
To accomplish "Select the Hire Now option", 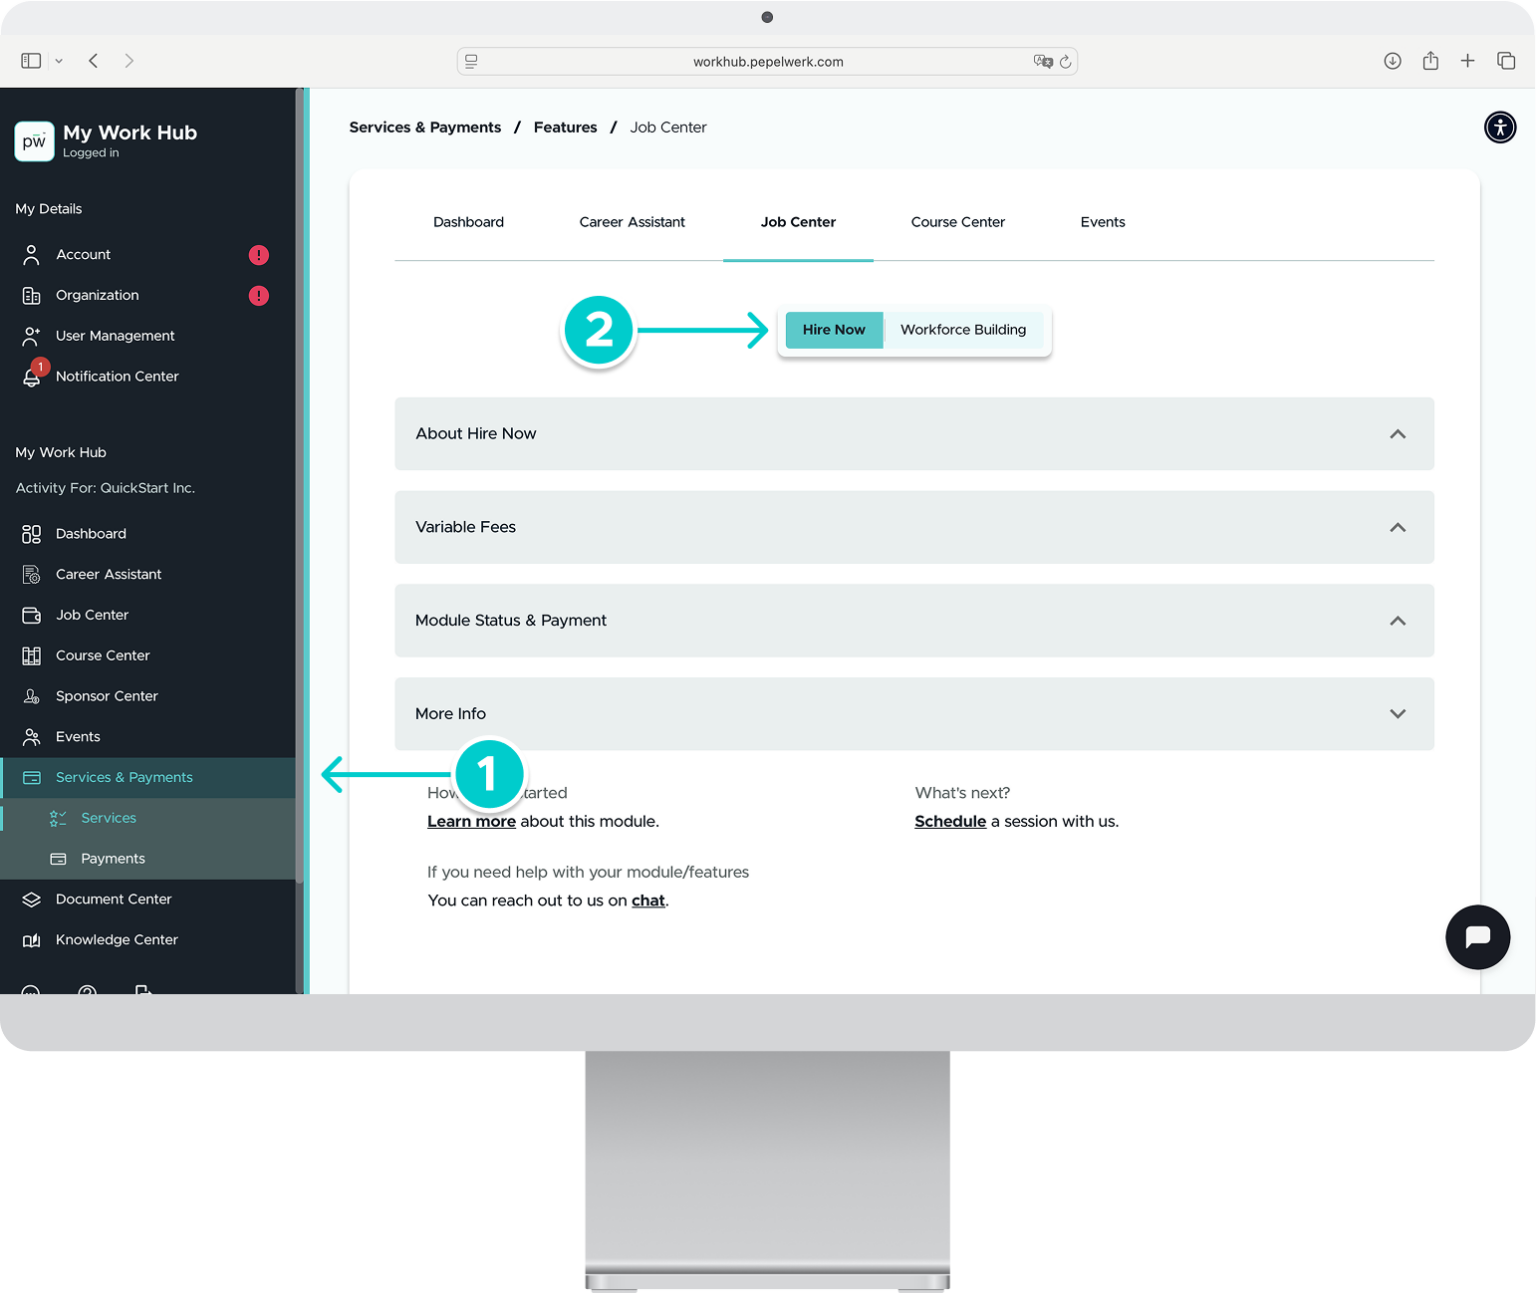I will pyautogui.click(x=833, y=329).
